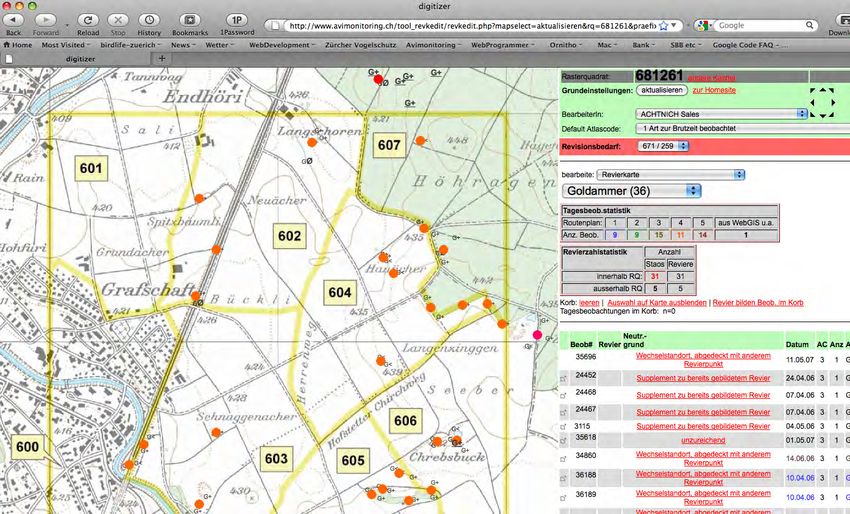Bookmark the page with the star icon
The width and height of the screenshot is (850, 514).
[x=663, y=25]
